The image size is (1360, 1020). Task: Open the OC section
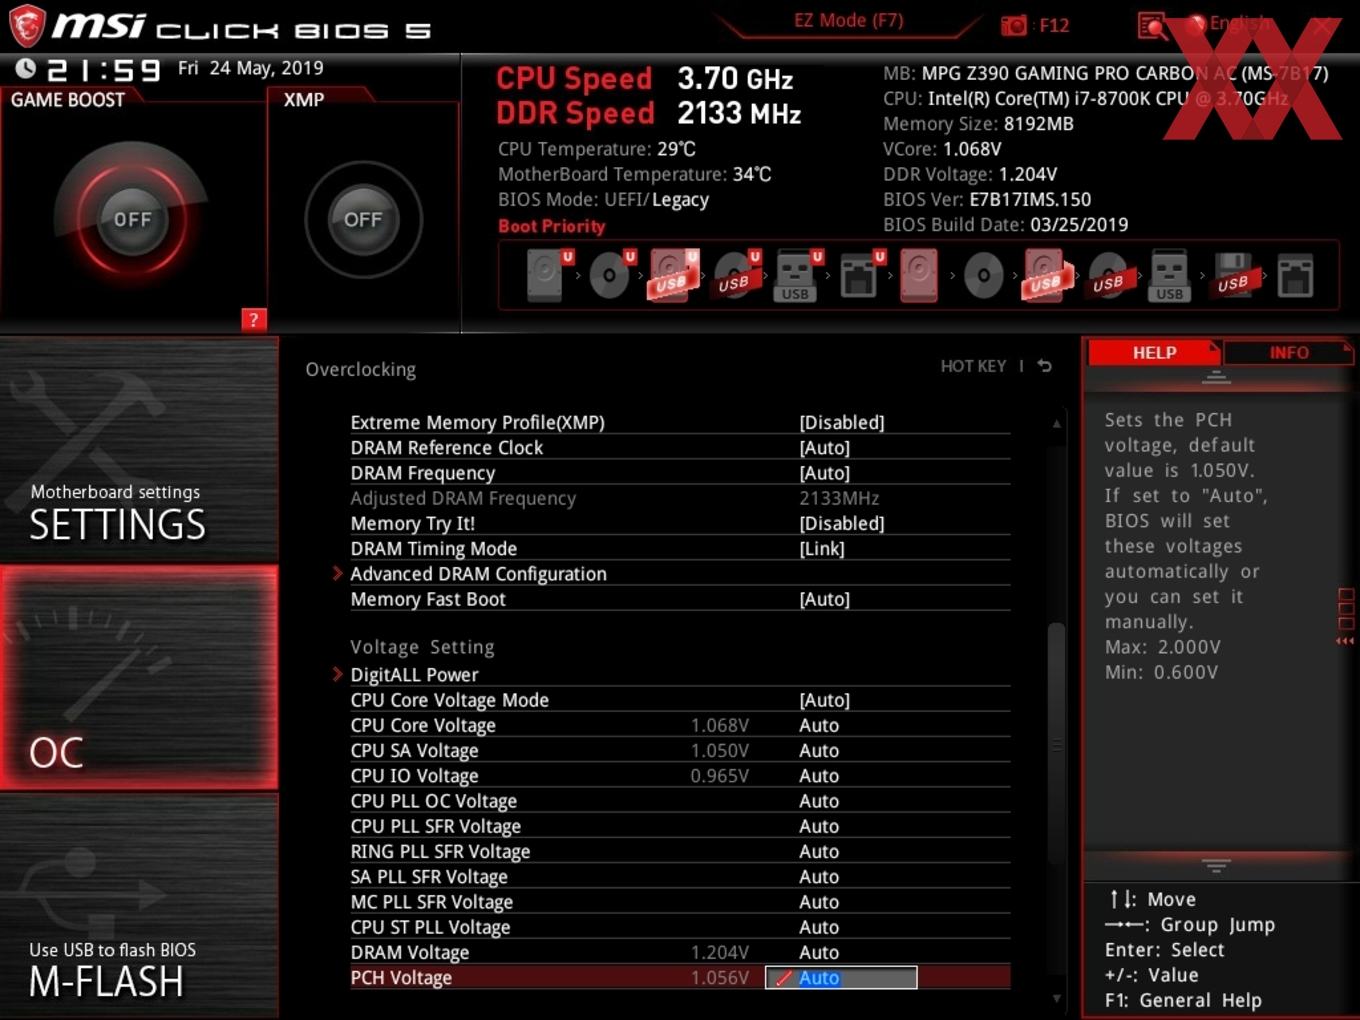139,678
